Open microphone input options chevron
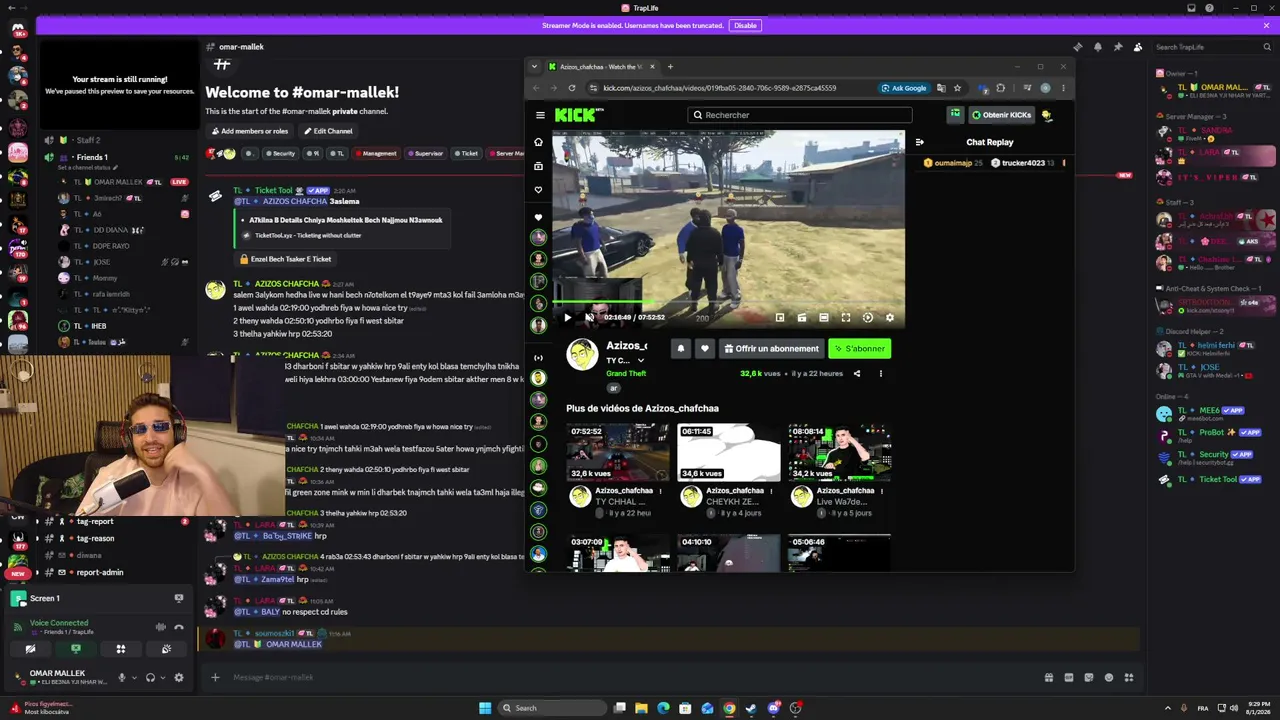The image size is (1280, 720). (134, 677)
